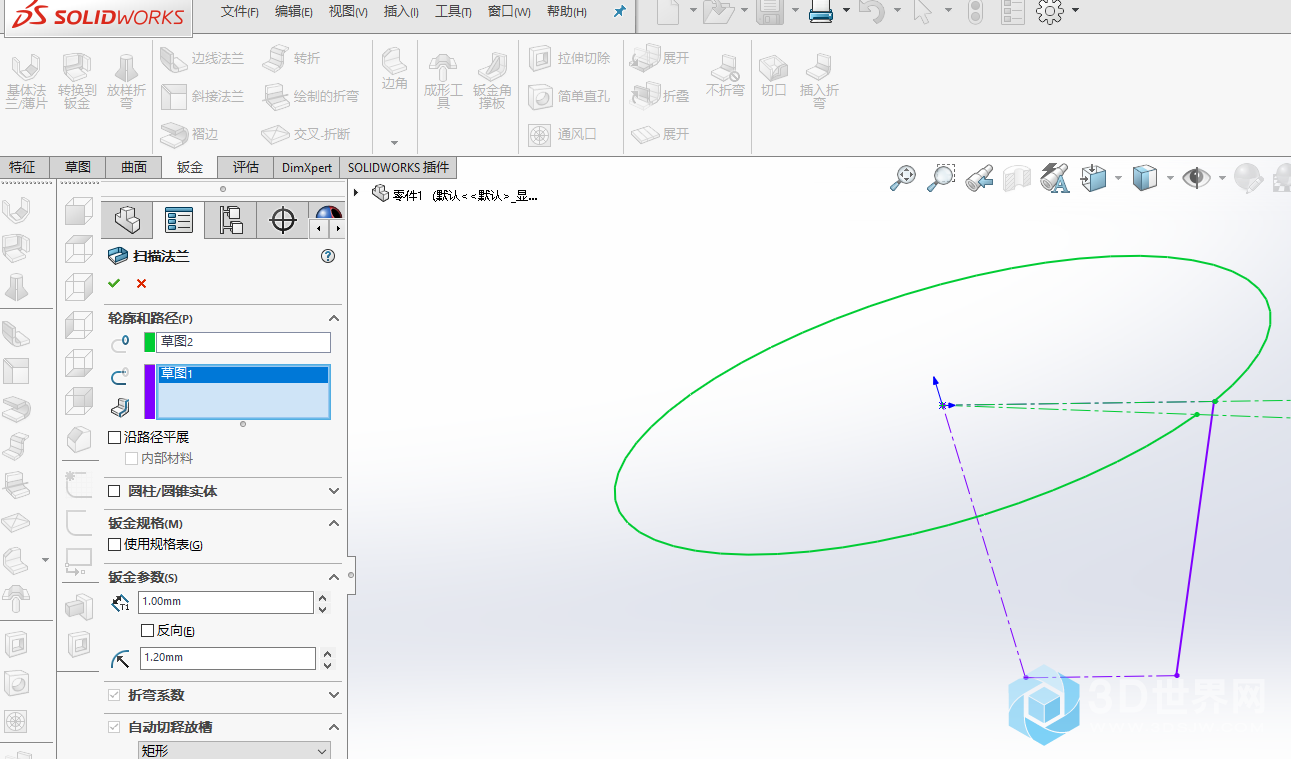Open the 编辑(E) menu
The width and height of the screenshot is (1291, 759).
(x=293, y=11)
